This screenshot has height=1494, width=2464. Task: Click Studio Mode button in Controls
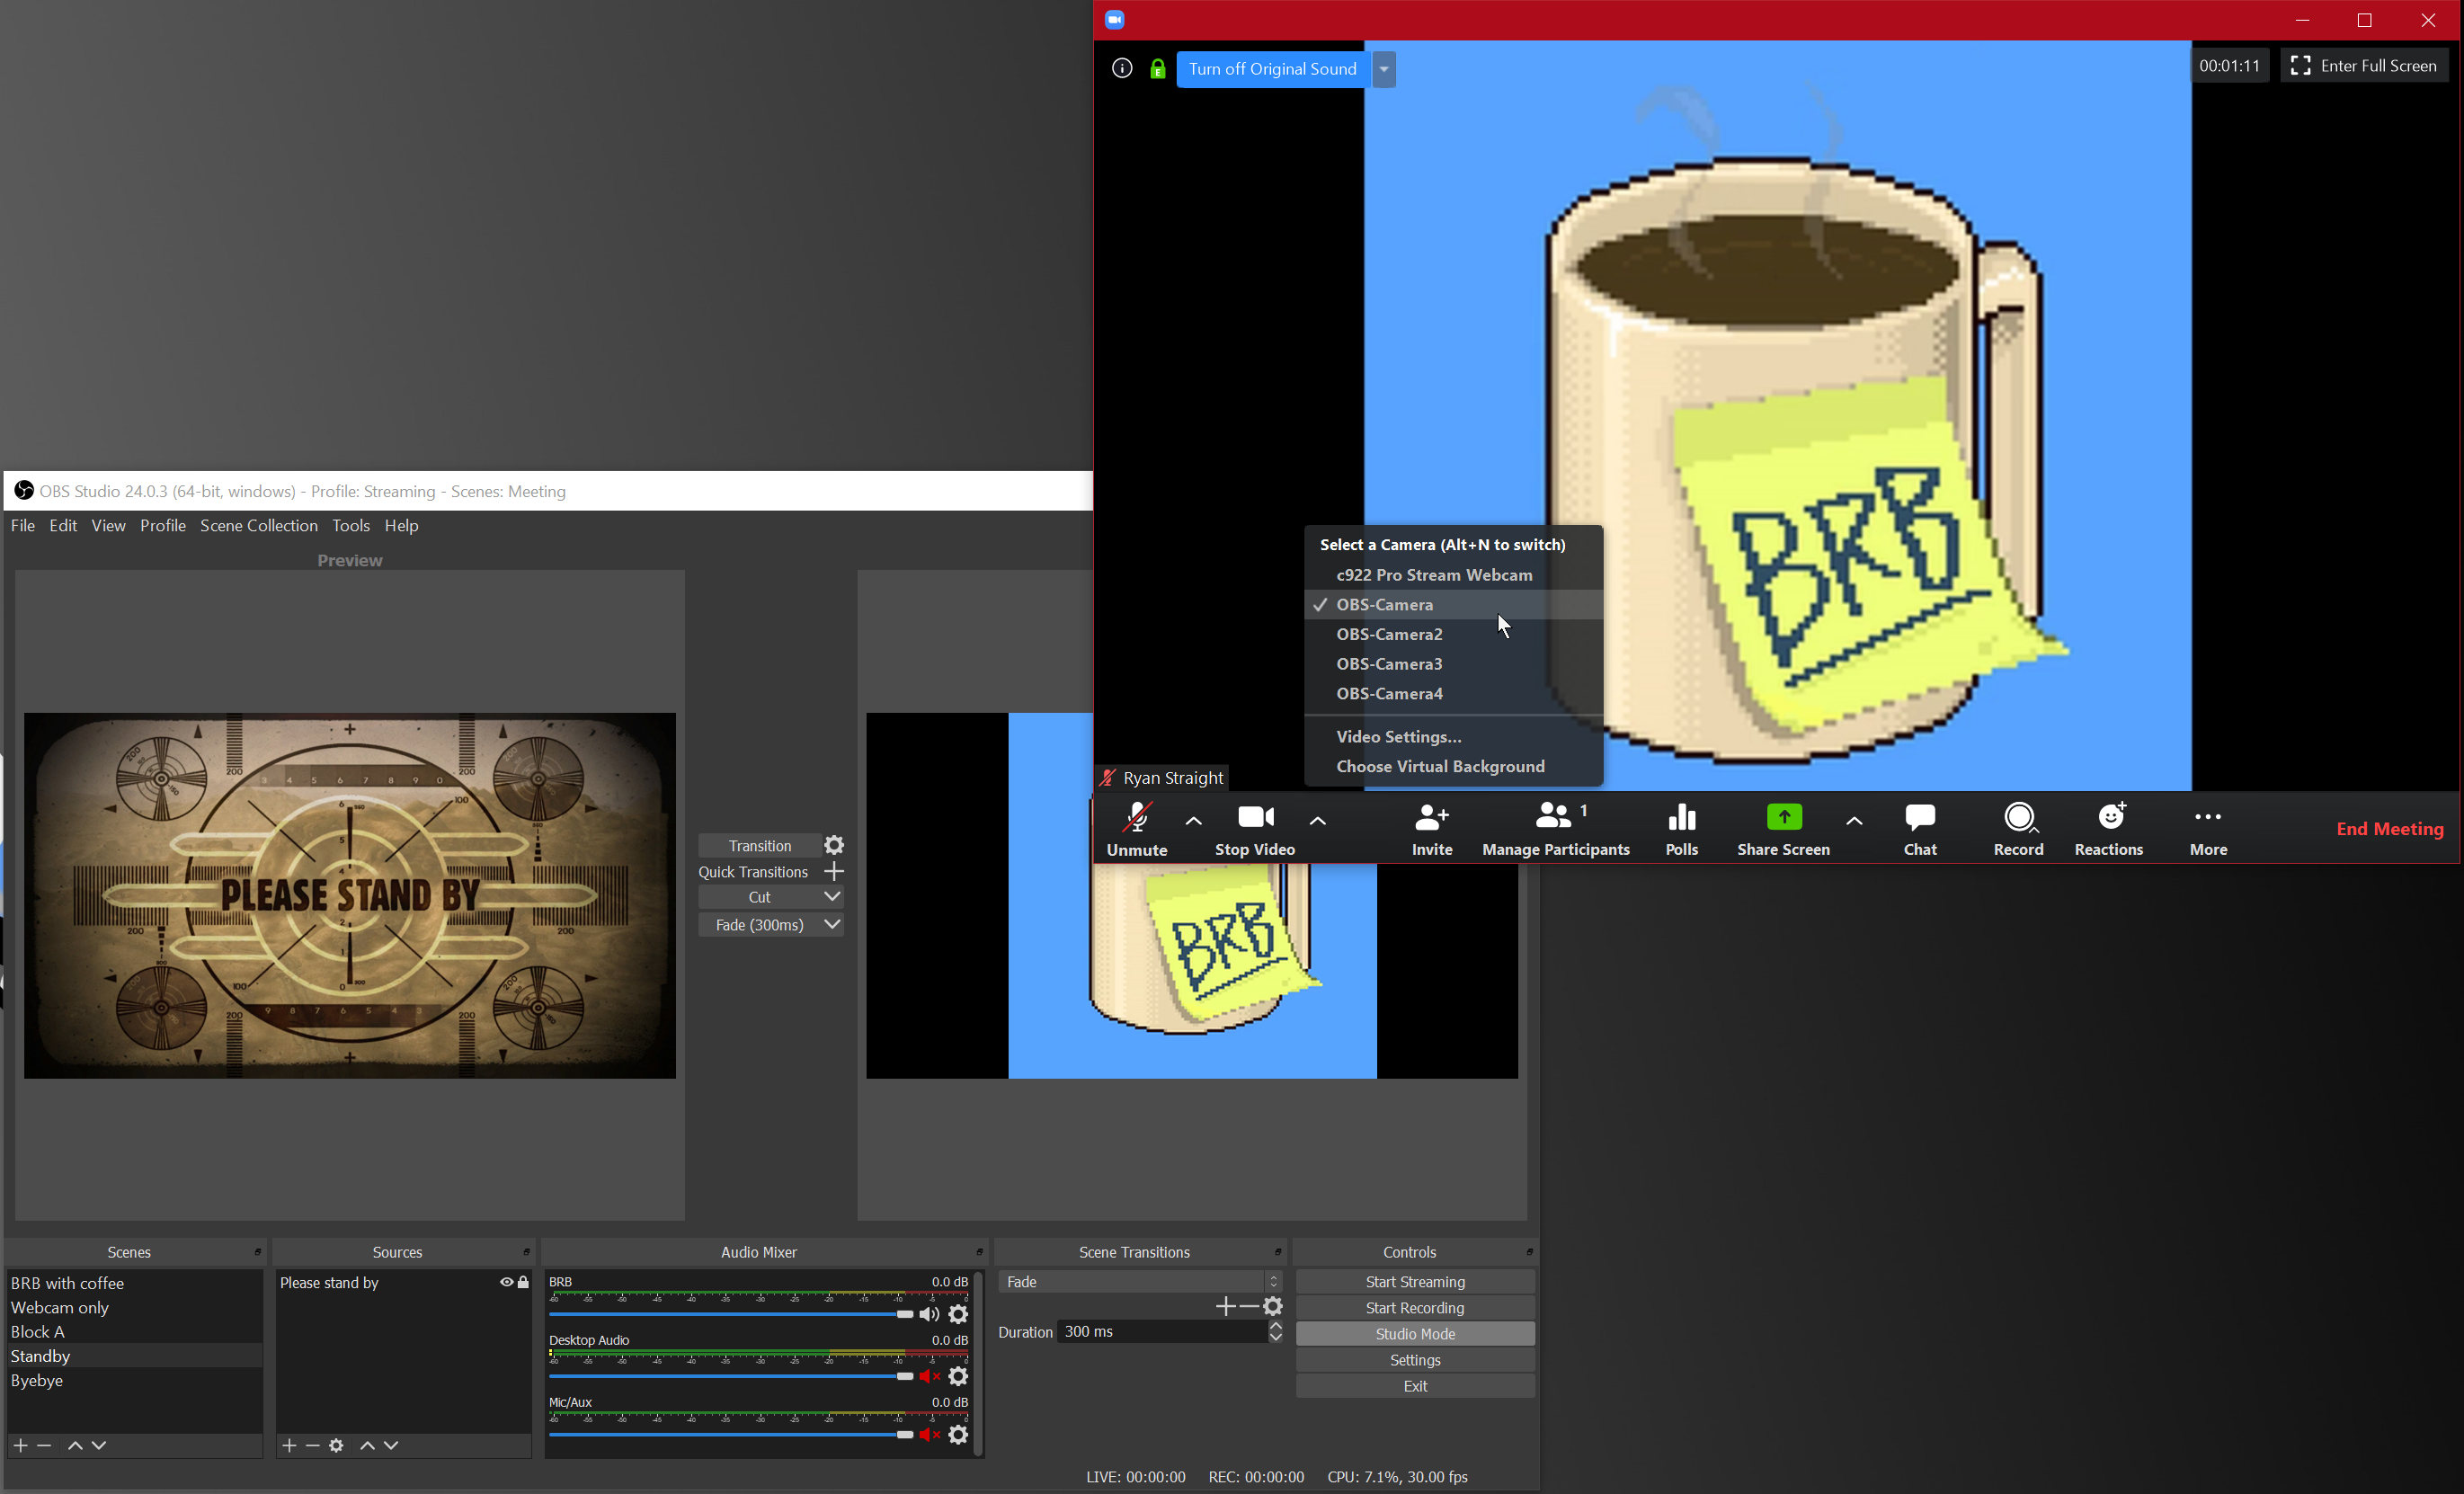pyautogui.click(x=1415, y=1334)
